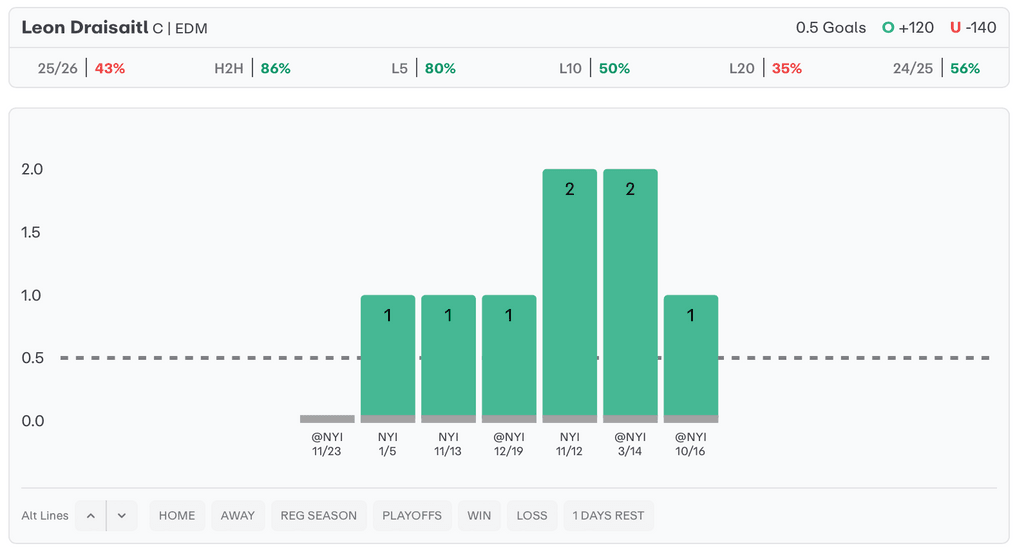Click the Alt Lines up arrow
The image size is (1024, 560).
(90, 516)
